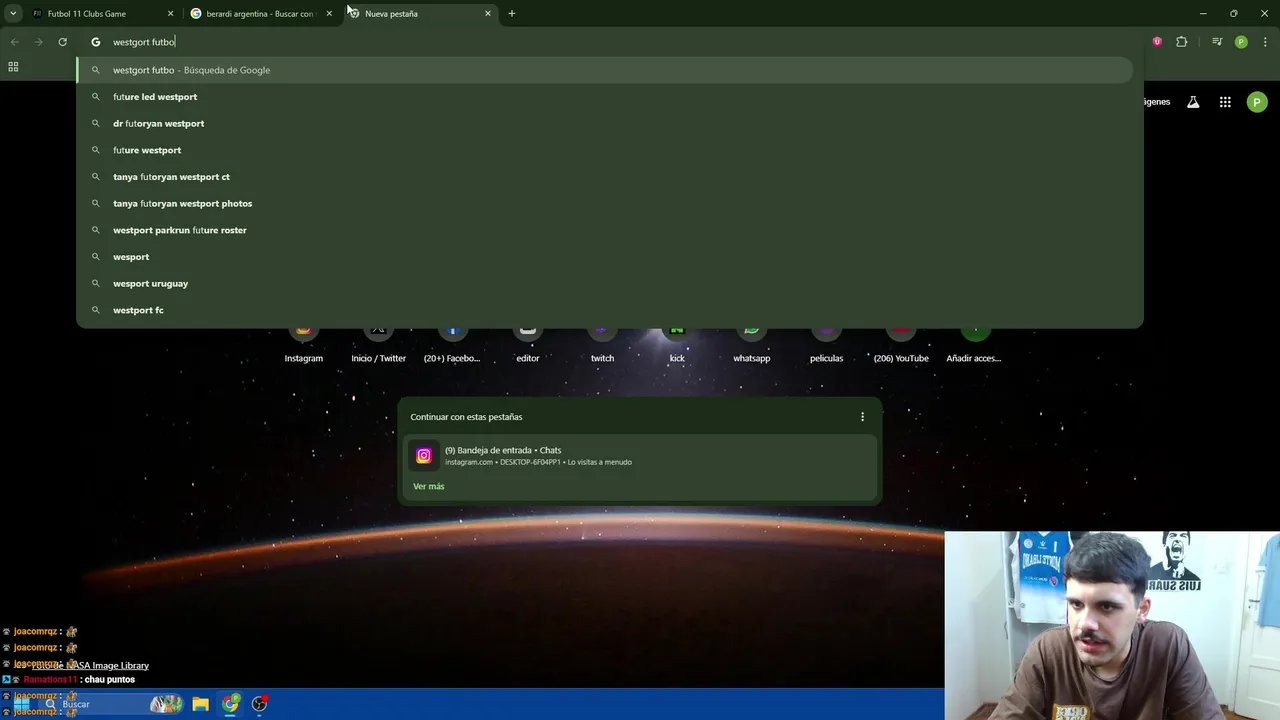Open the Bandeja de entrada Chats Instagram entry
This screenshot has width=1280, height=720.
(640, 456)
